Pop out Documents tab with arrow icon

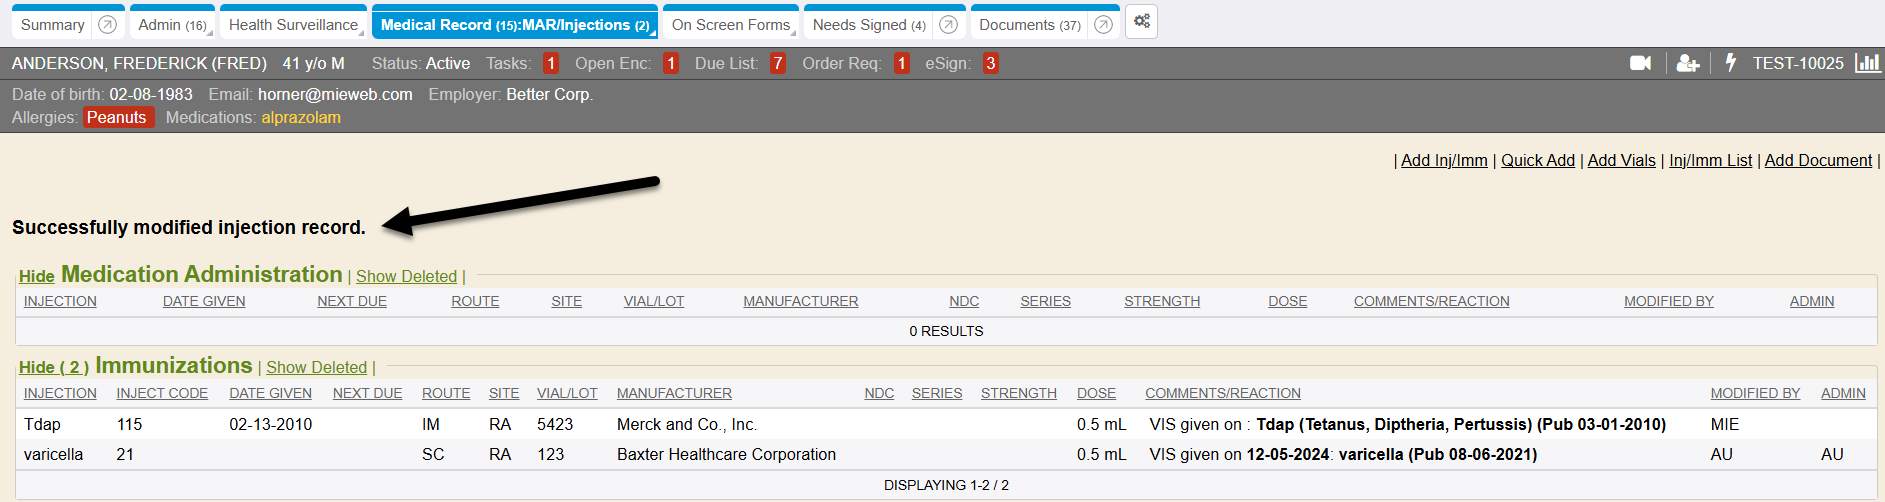click(x=1103, y=25)
